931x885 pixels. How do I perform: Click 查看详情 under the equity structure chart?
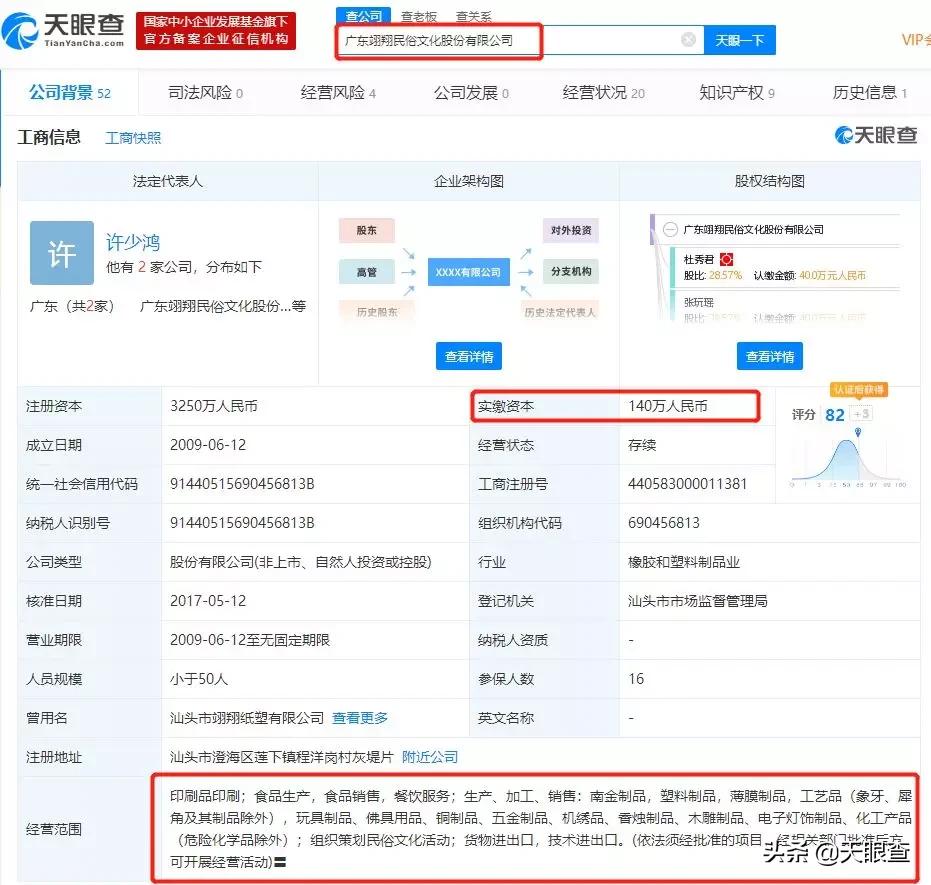(x=769, y=355)
